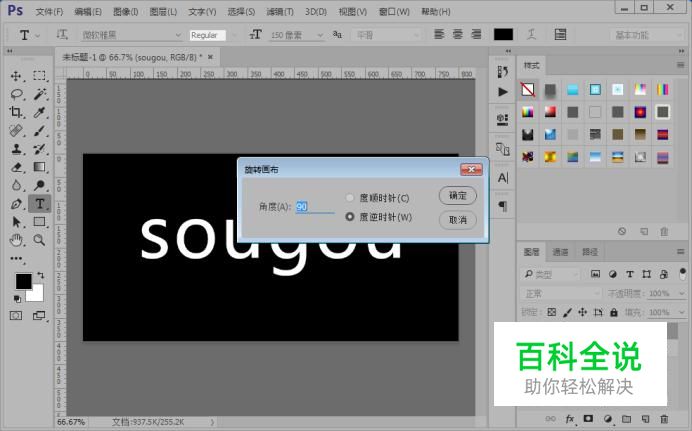Select the Rectangle shape tool
692x431 pixels.
click(39, 221)
